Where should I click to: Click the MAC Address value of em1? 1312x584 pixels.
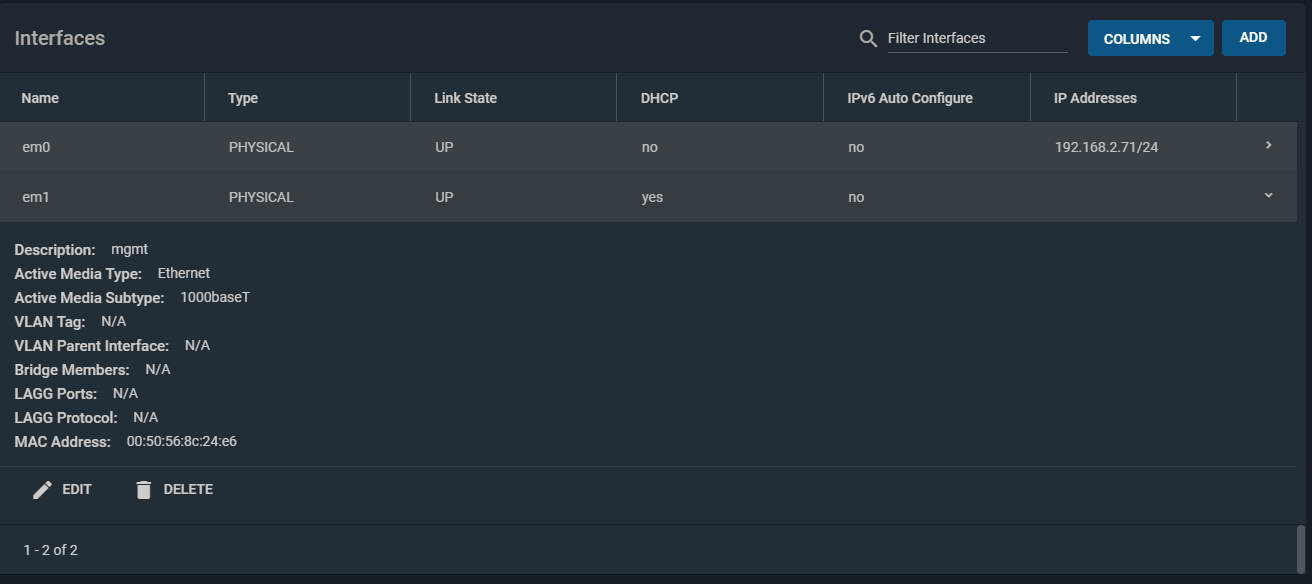coord(180,441)
